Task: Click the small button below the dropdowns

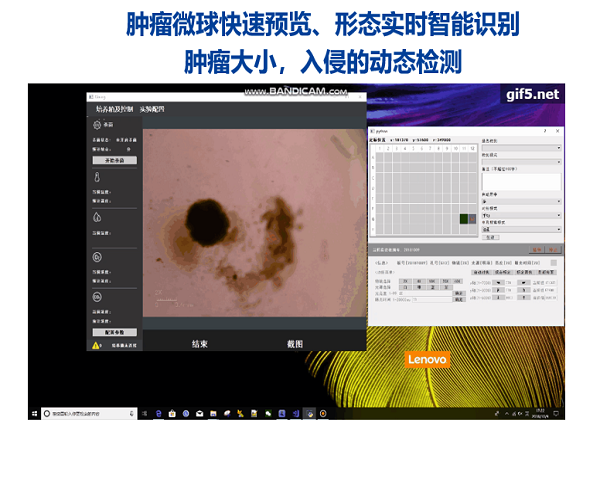Action: coord(491,237)
